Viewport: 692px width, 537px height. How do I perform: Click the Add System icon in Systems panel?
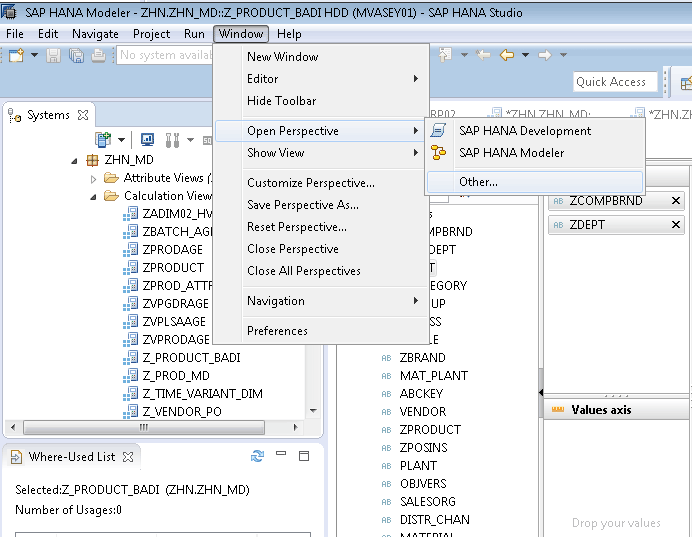(103, 139)
